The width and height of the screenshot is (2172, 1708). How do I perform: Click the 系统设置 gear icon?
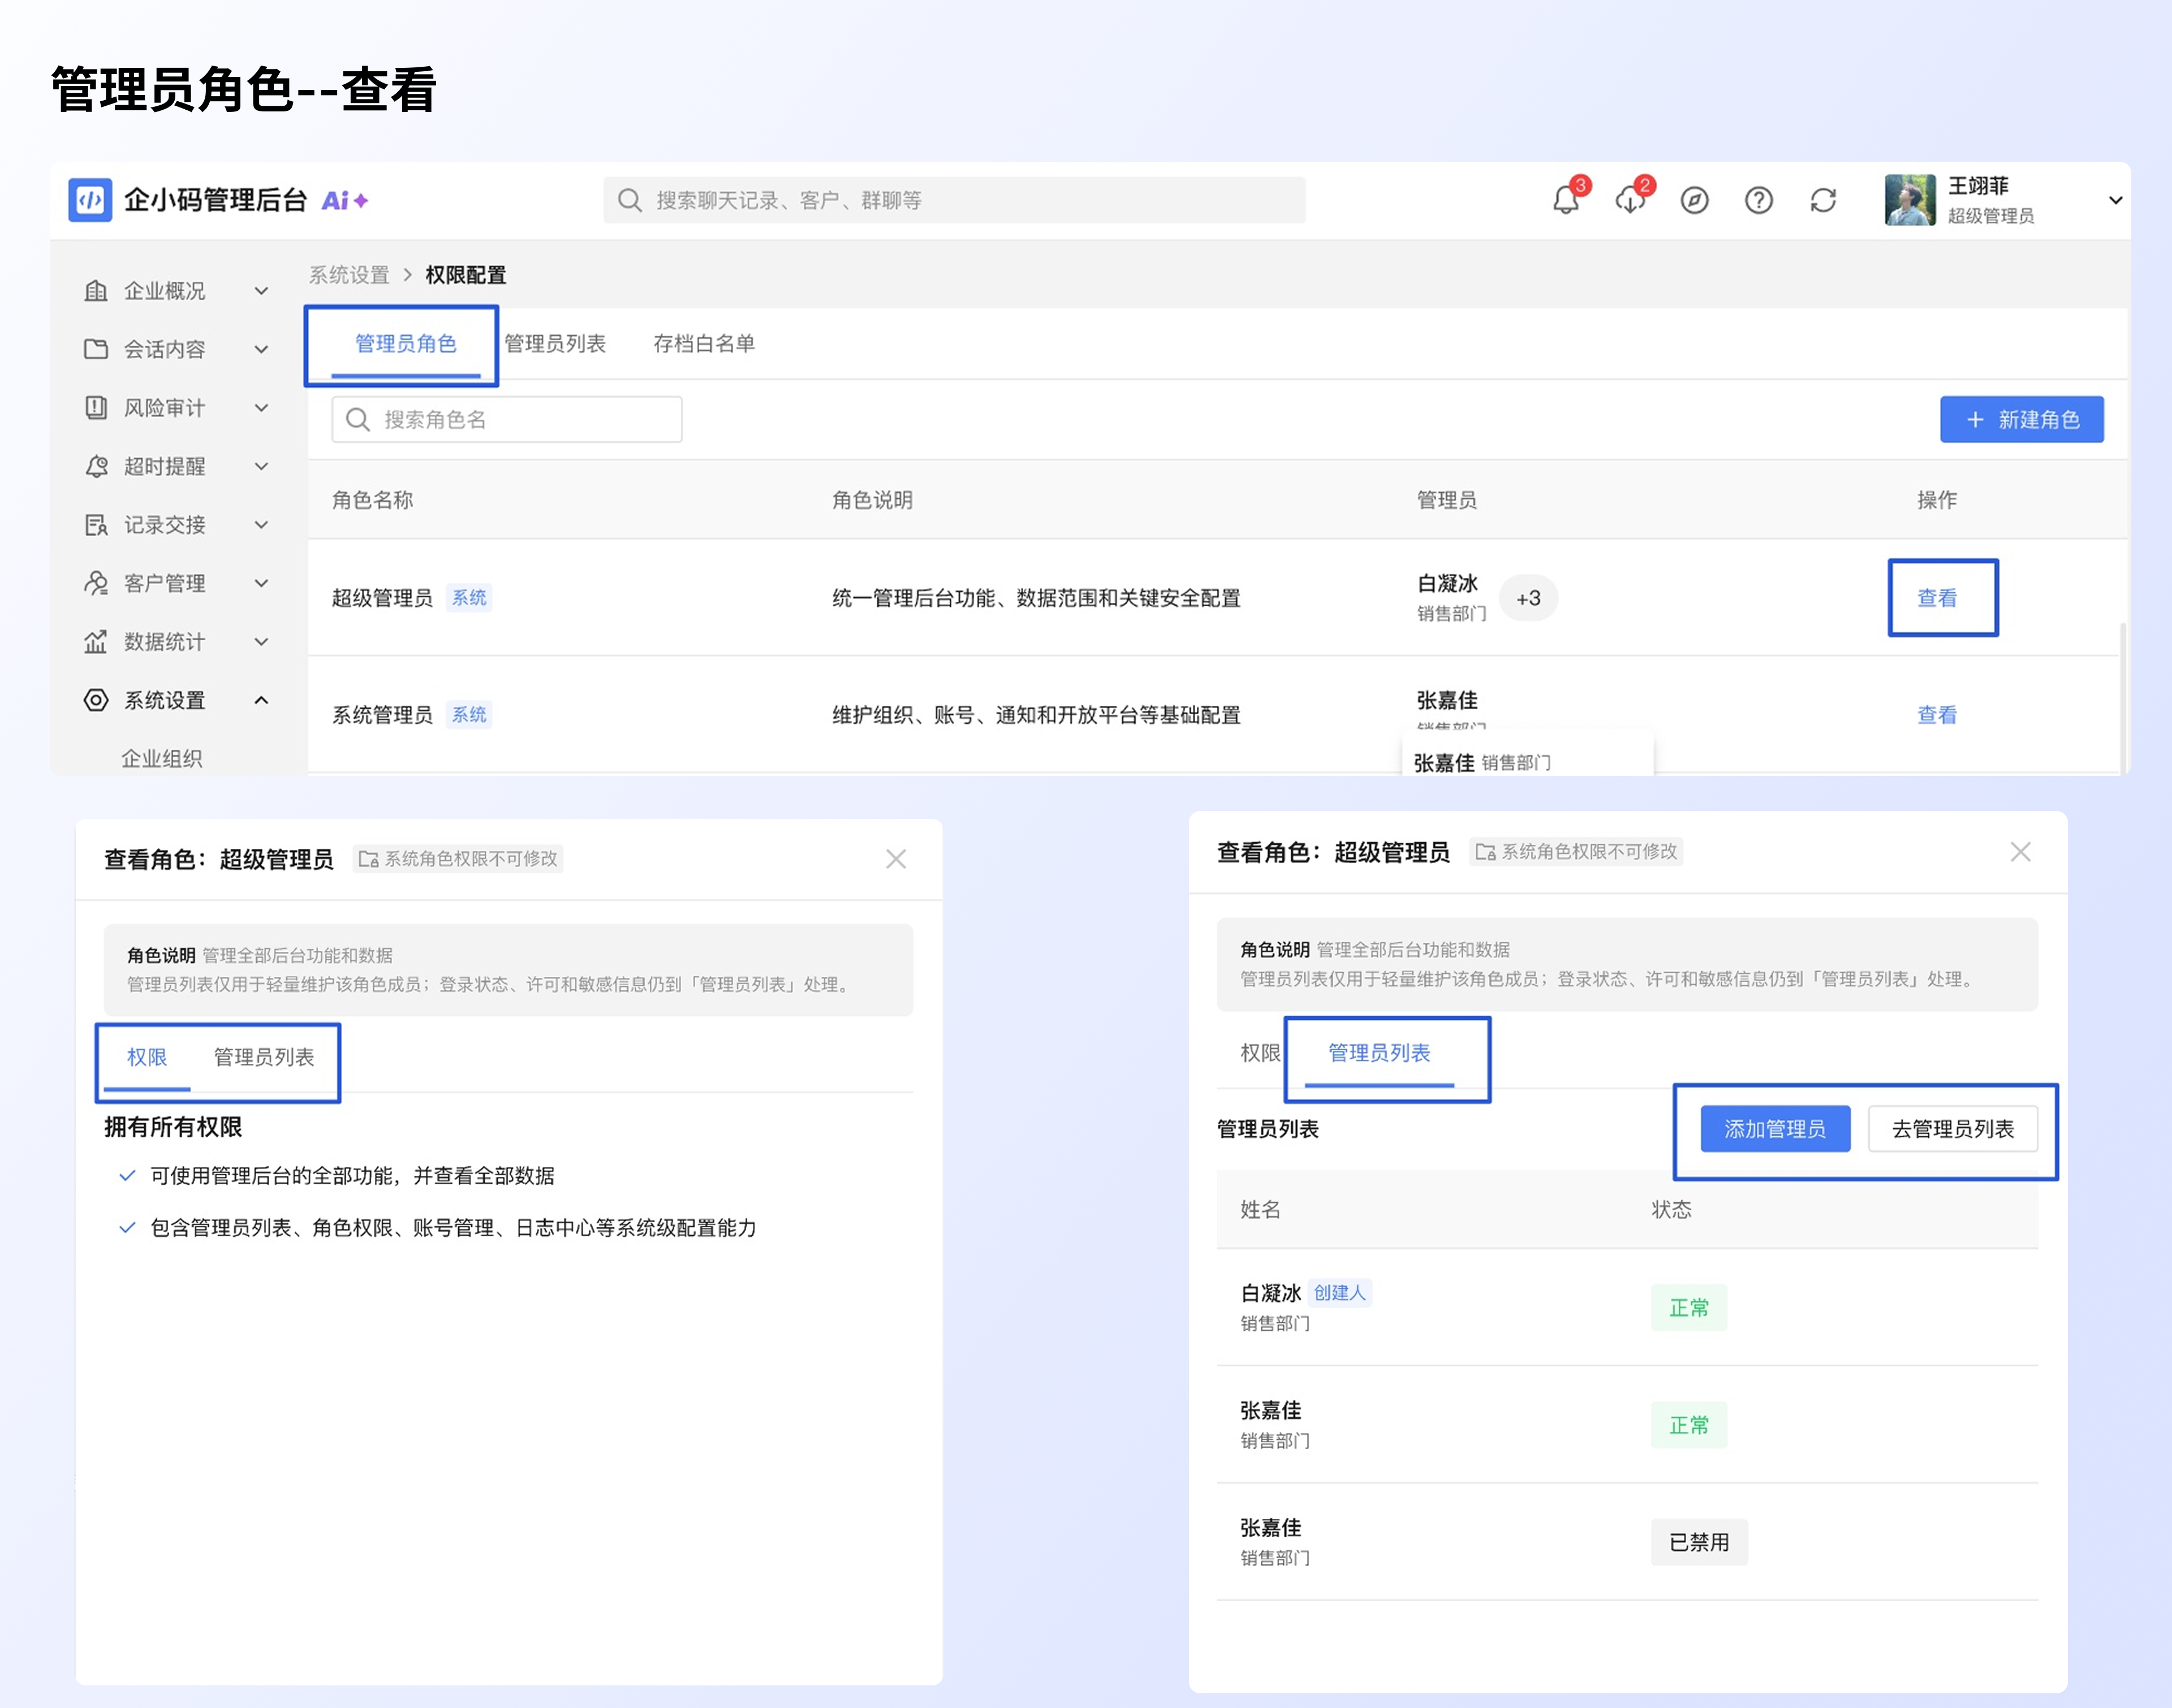(96, 700)
